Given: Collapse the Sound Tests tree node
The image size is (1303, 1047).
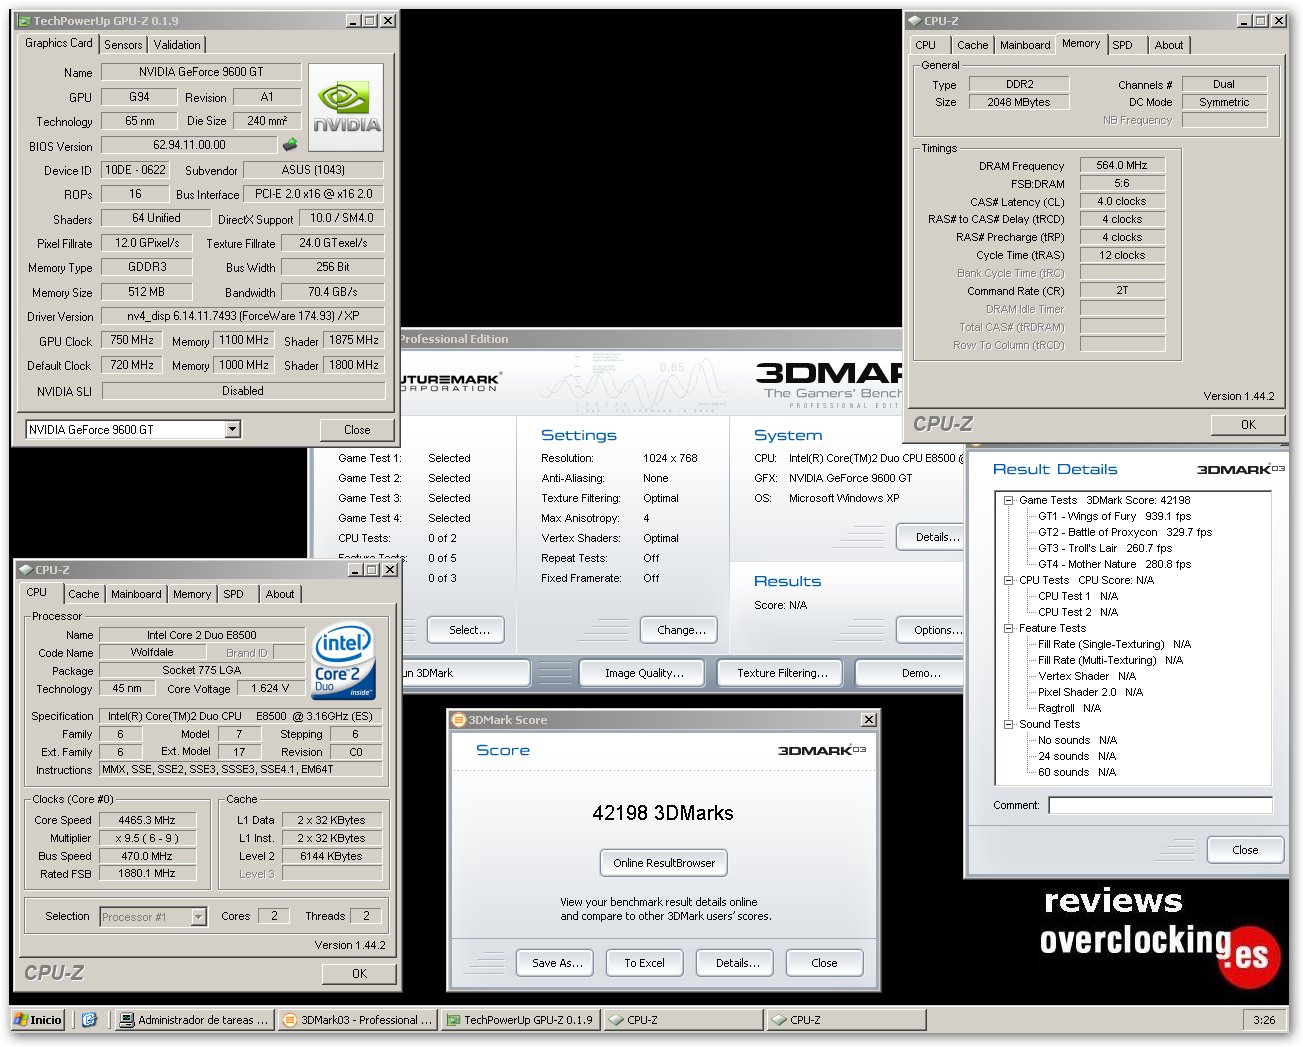Looking at the screenshot, I should click(1009, 724).
